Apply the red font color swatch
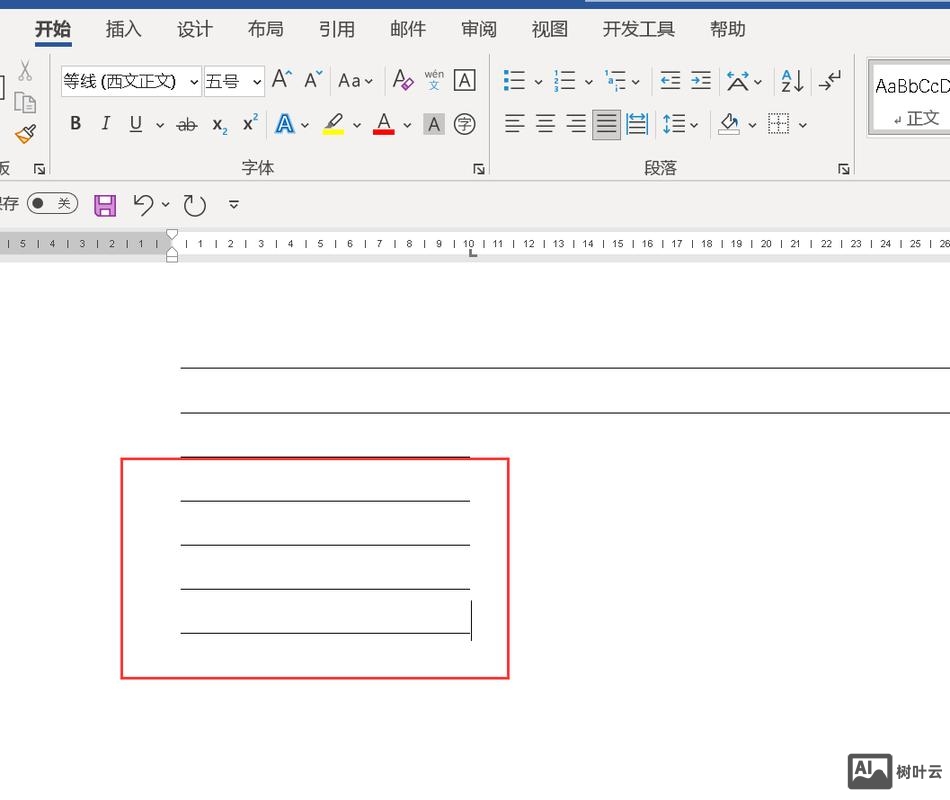 [x=383, y=125]
